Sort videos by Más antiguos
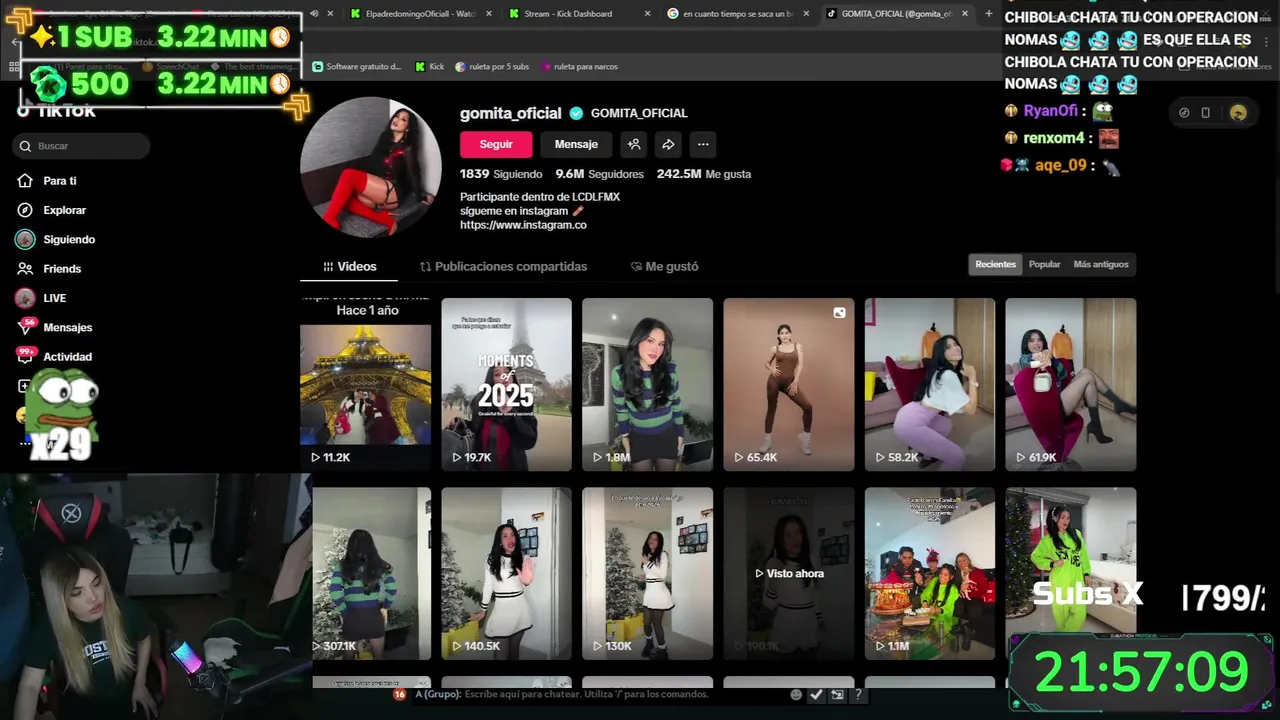Image resolution: width=1280 pixels, height=720 pixels. [x=1101, y=264]
